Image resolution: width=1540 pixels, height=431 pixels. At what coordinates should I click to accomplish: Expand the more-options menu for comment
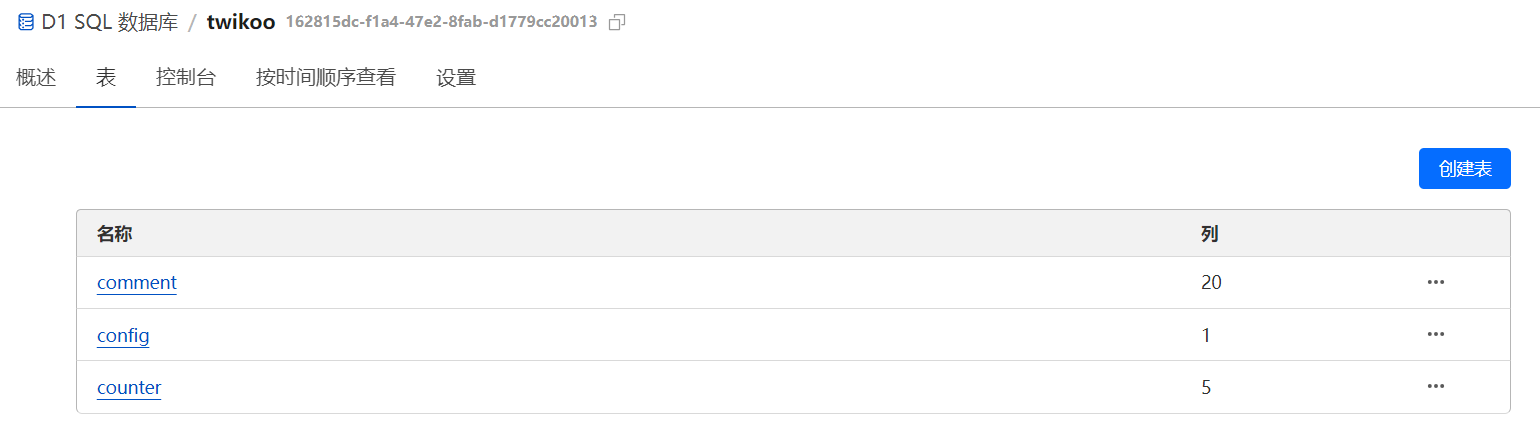pyautogui.click(x=1436, y=283)
